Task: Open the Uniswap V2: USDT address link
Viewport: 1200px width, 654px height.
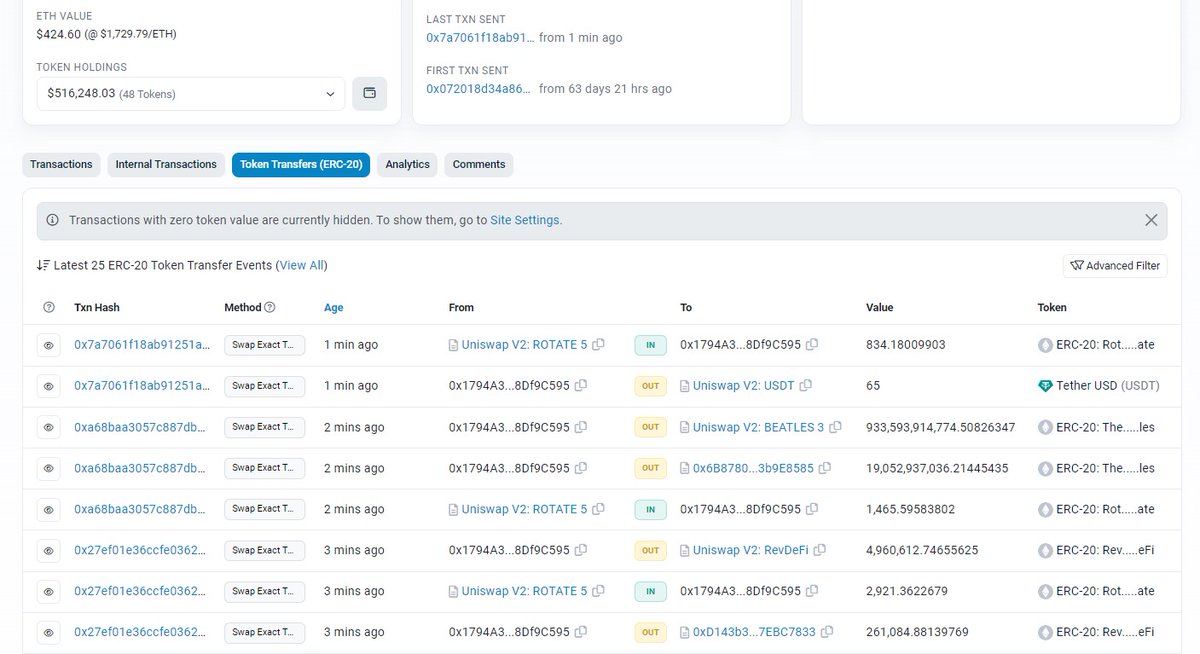Action: tap(744, 386)
